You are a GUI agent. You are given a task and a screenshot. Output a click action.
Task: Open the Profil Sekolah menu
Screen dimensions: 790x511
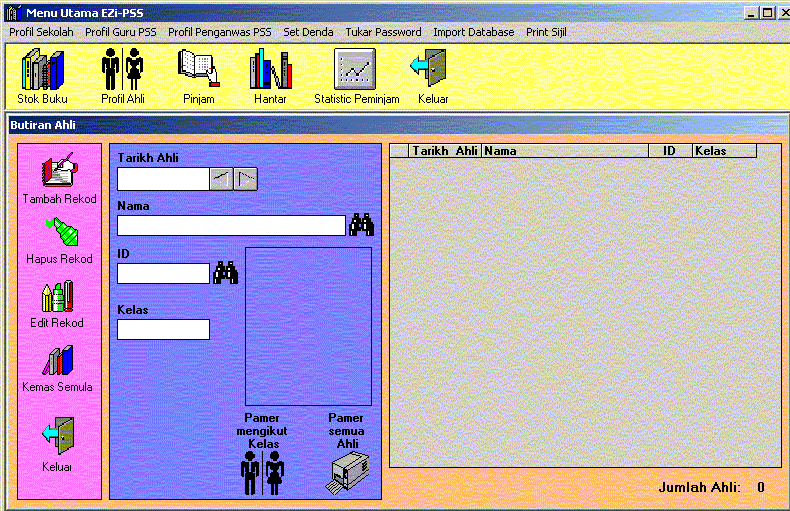pyautogui.click(x=41, y=32)
